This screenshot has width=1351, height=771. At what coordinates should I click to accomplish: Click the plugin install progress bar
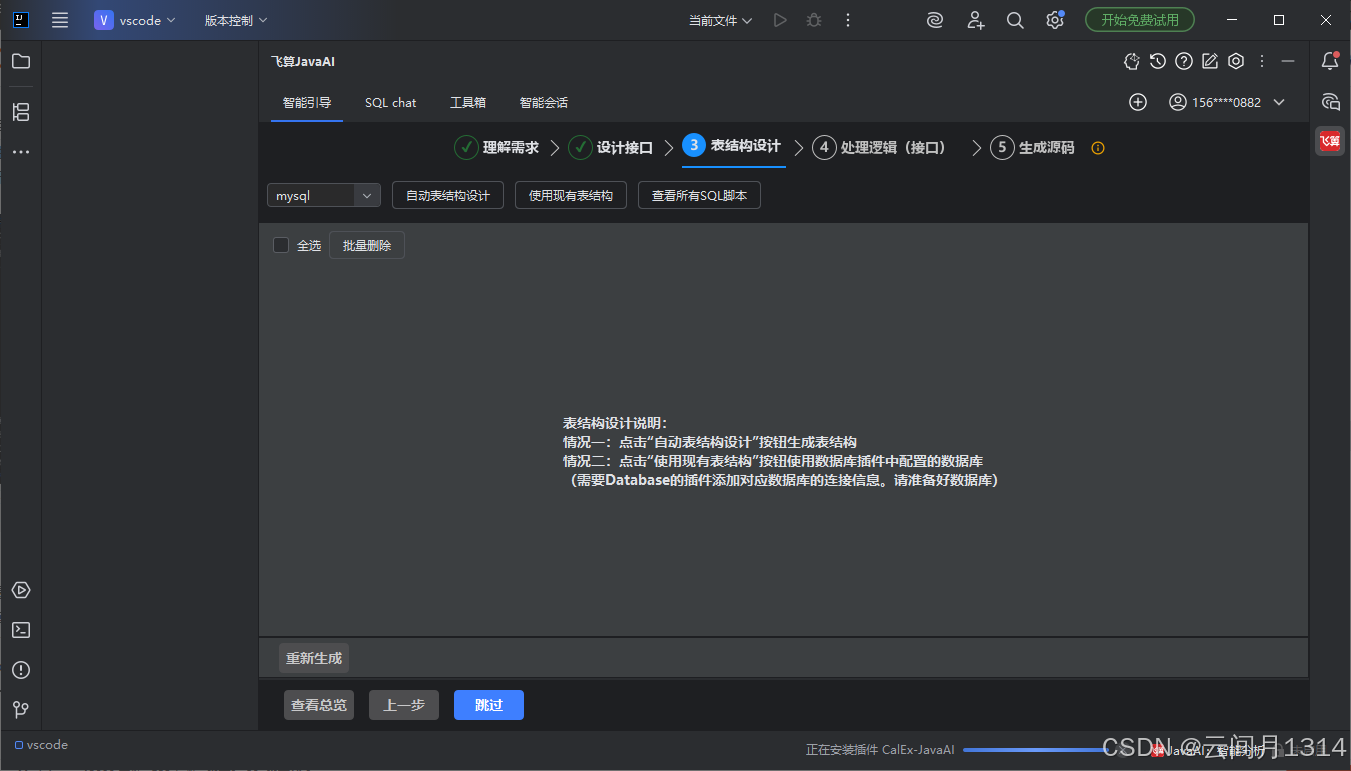click(1035, 750)
